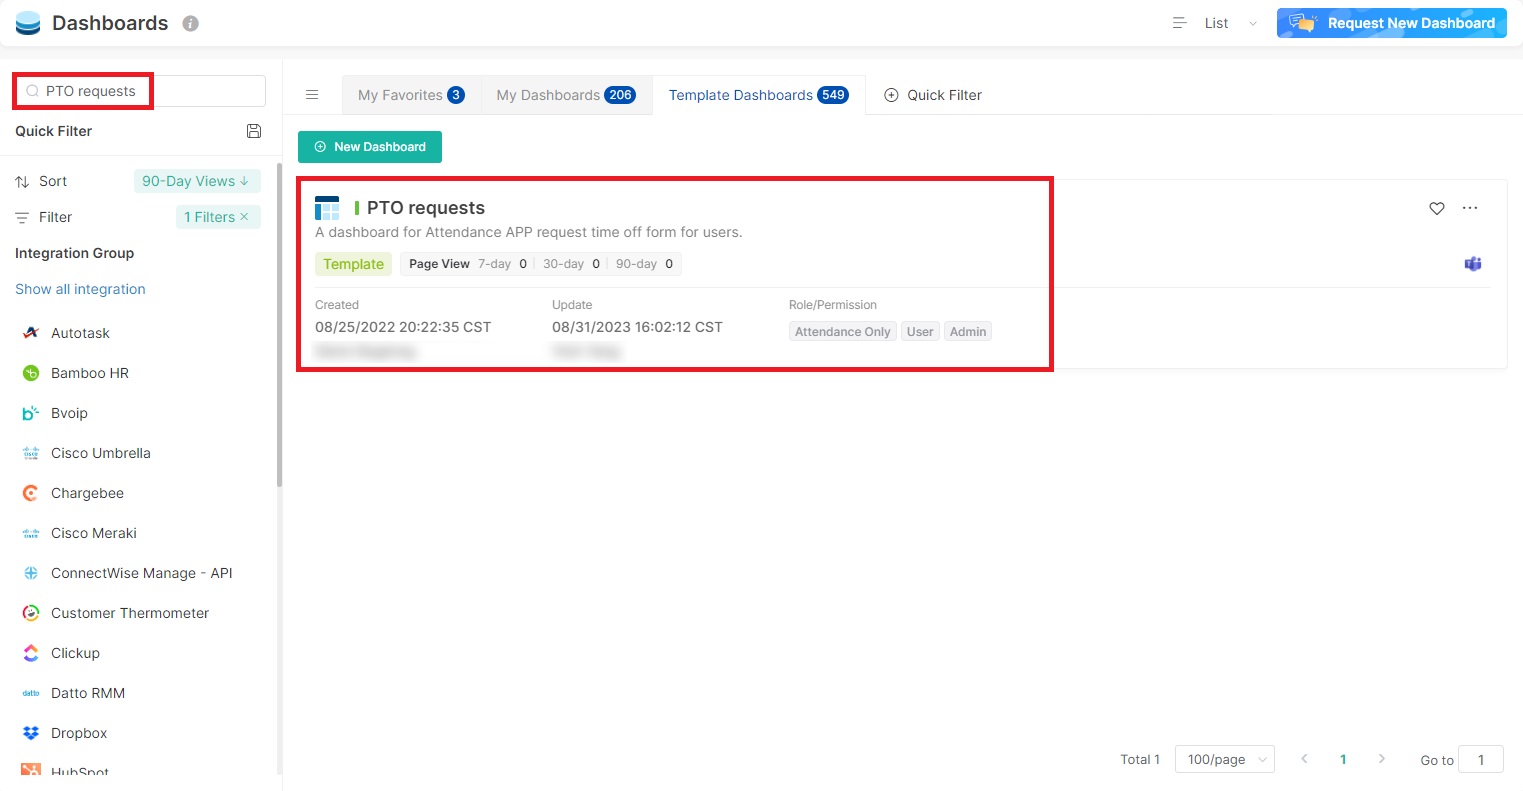
Task: Select Bamboo HR integration
Action: (x=89, y=373)
